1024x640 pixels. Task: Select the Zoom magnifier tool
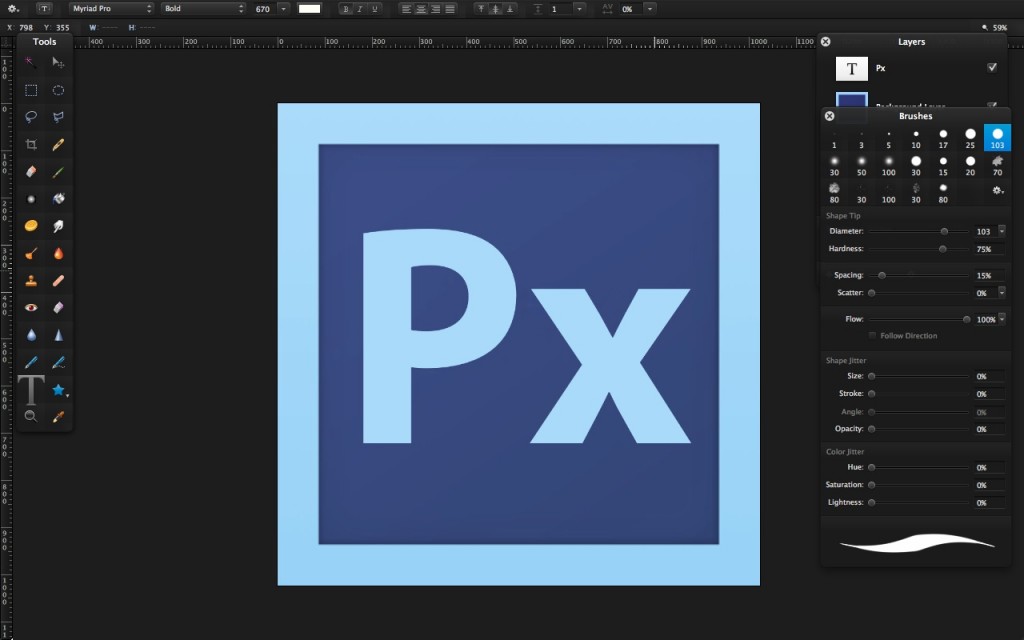(31, 417)
